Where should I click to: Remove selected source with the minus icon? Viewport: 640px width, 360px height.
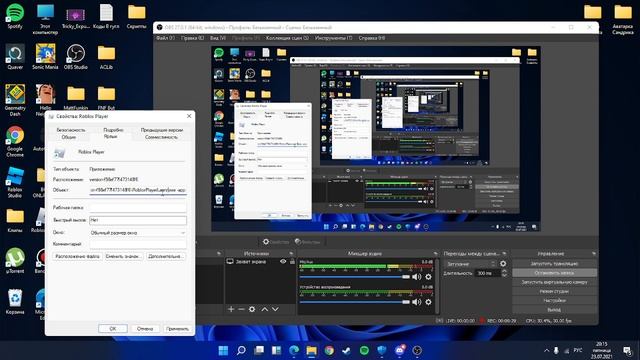[x=241, y=309]
